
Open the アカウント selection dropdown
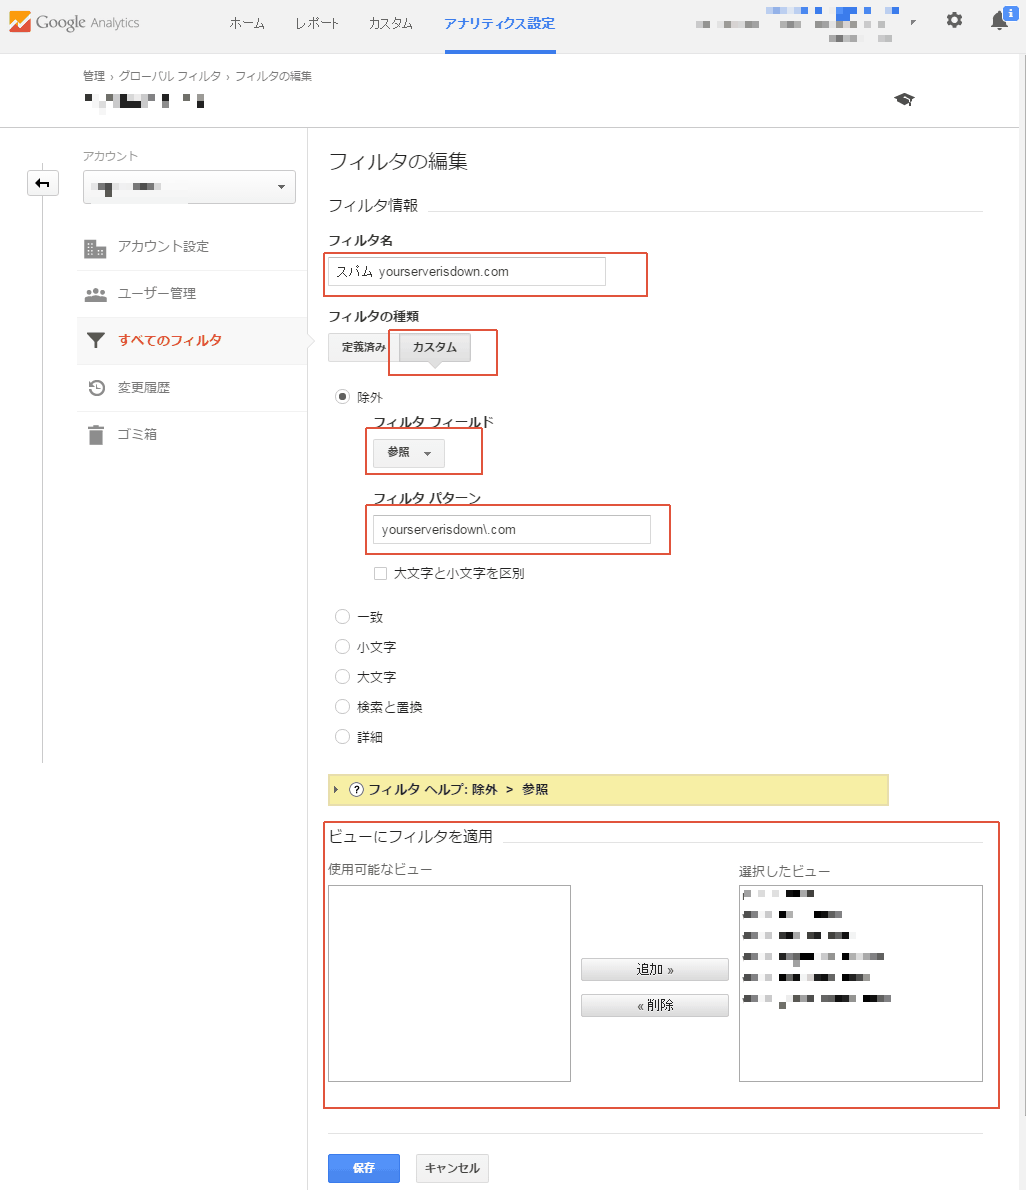click(x=189, y=187)
